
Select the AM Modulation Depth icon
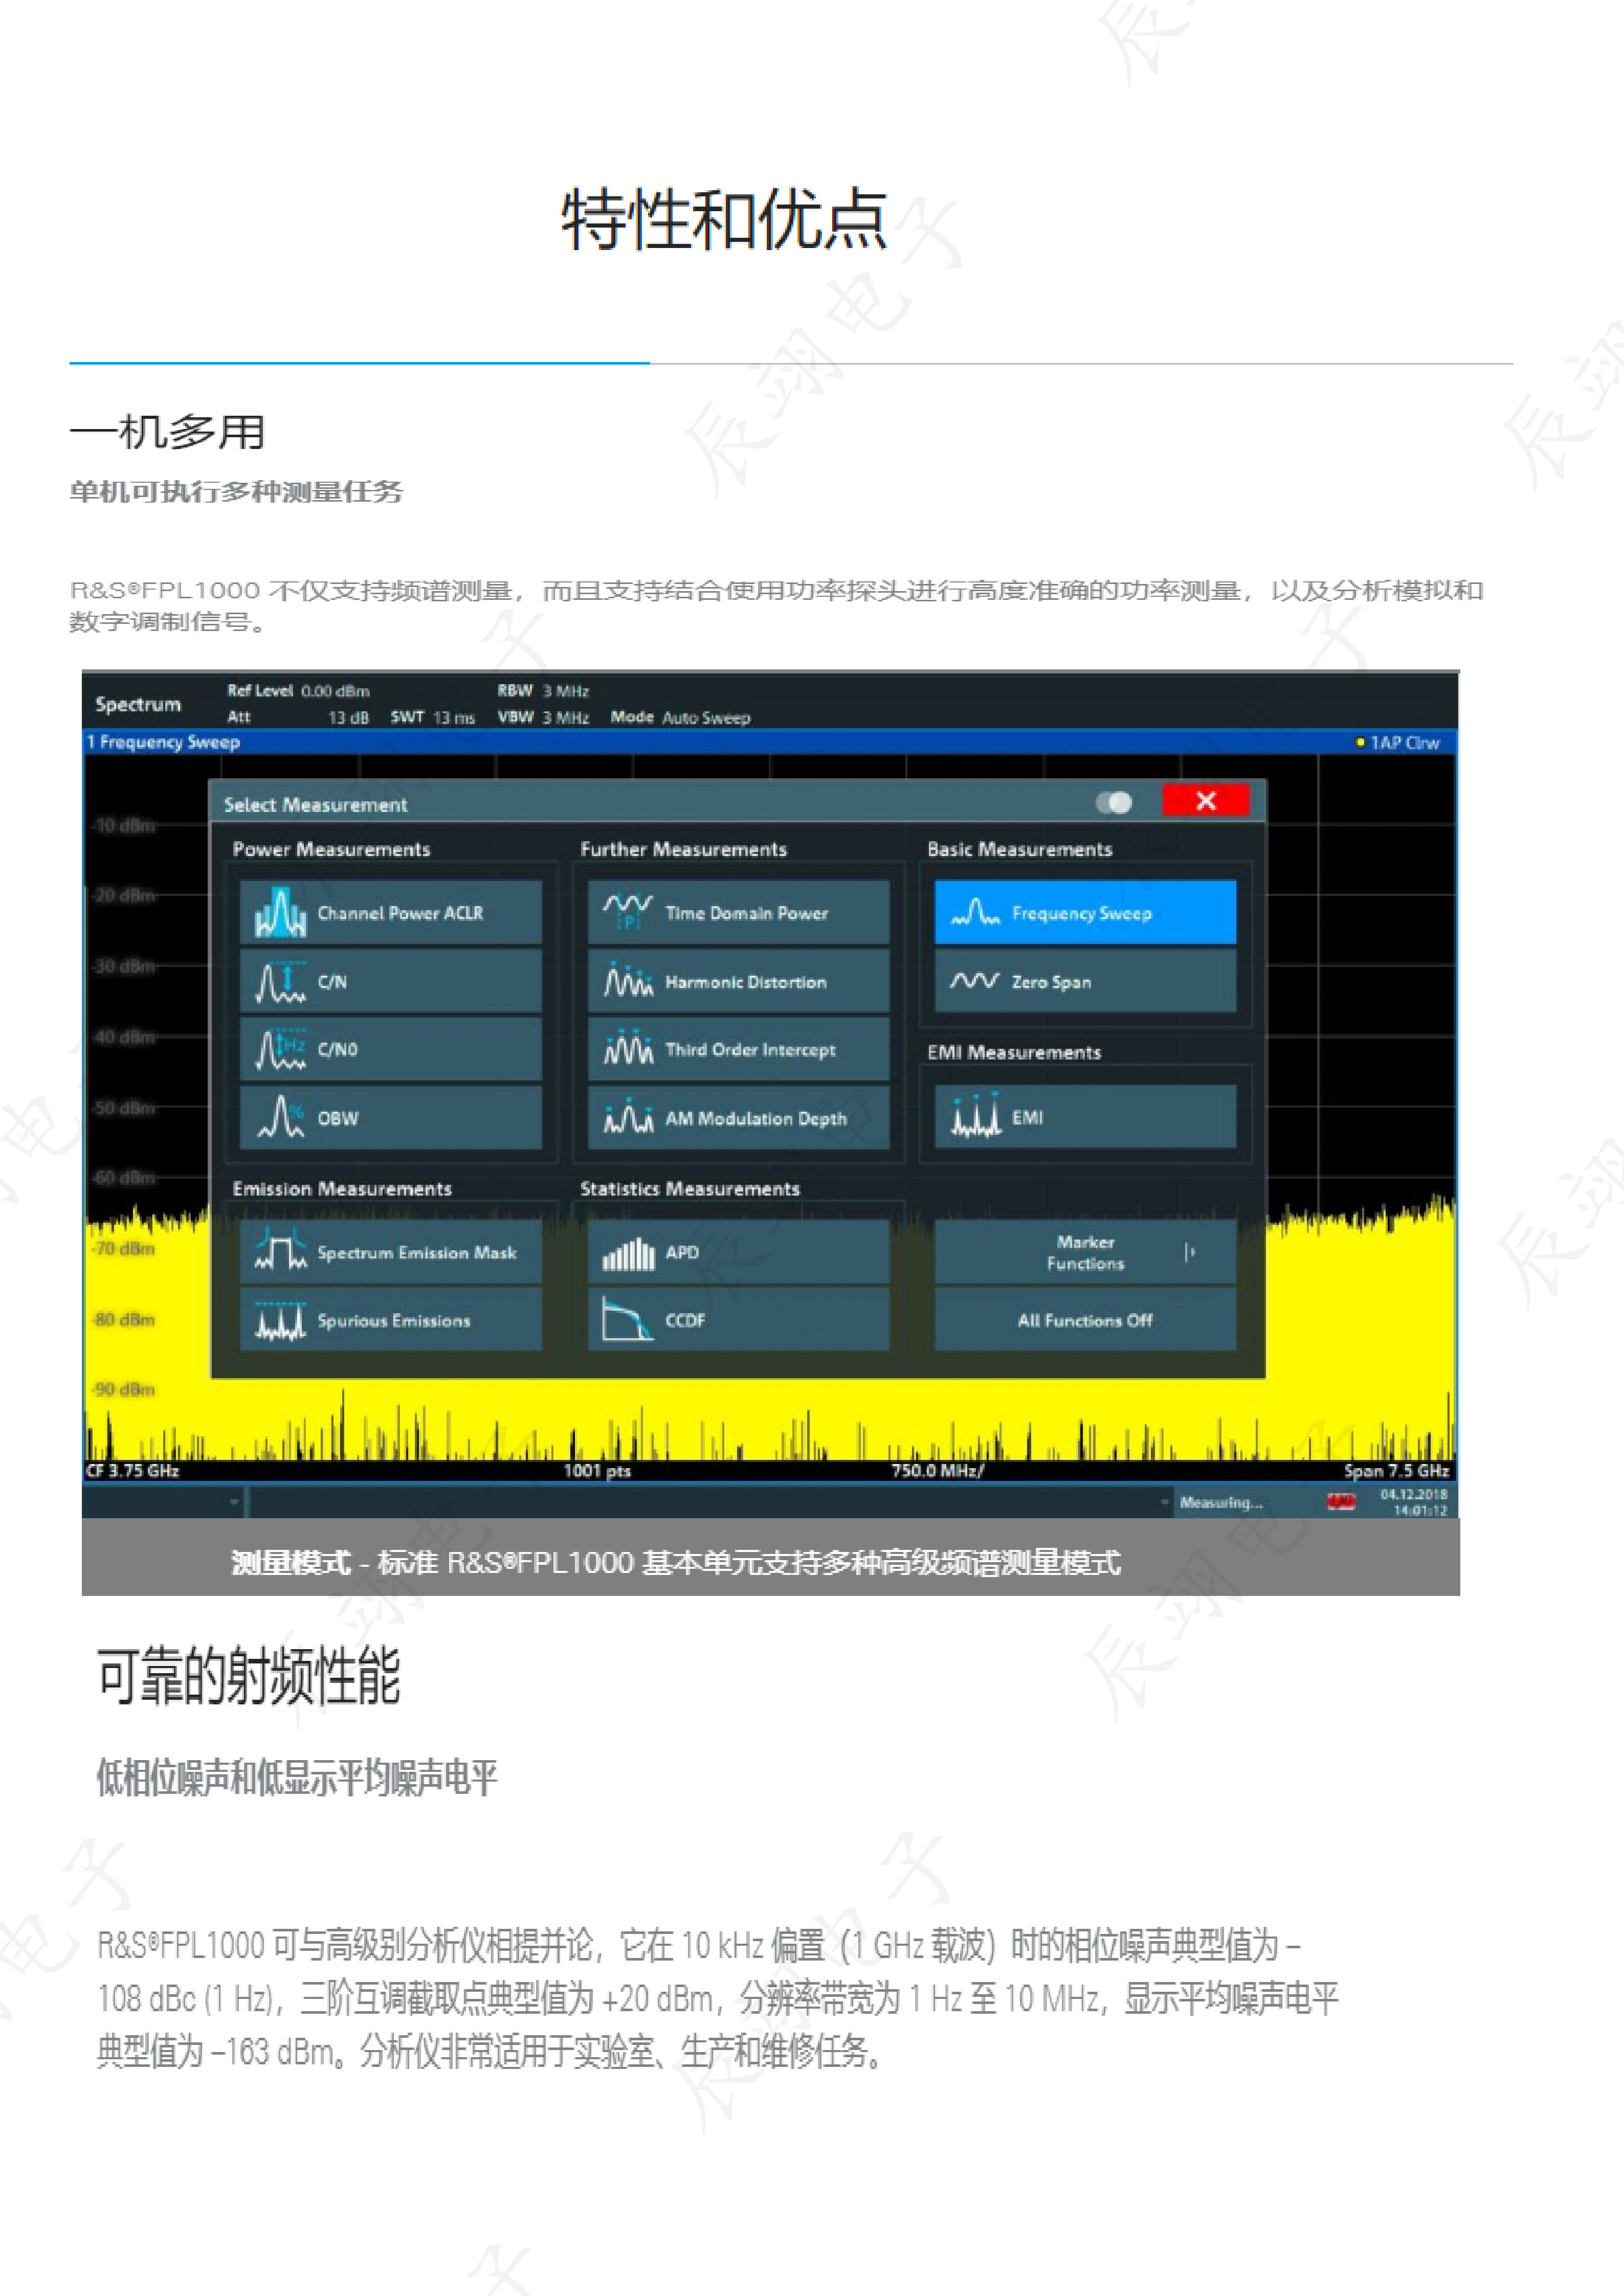click(627, 1117)
